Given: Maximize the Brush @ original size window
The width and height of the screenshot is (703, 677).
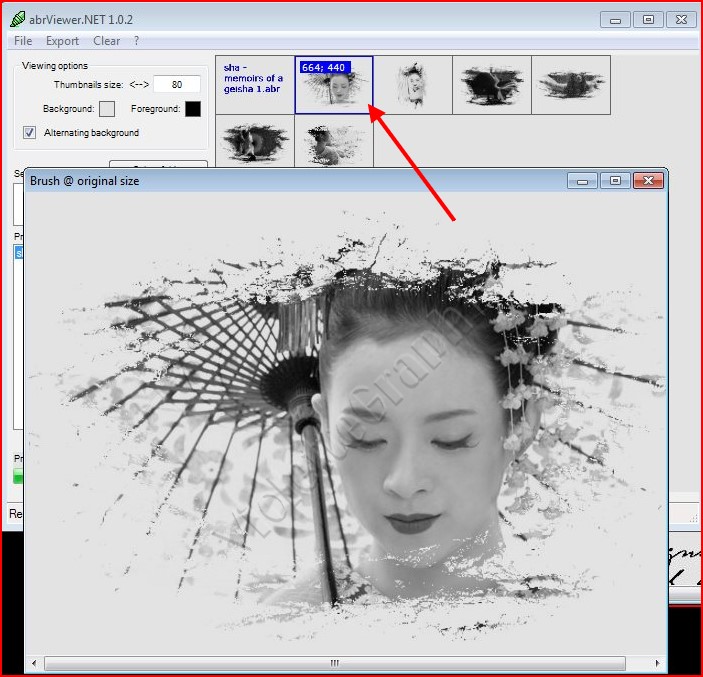Looking at the screenshot, I should (615, 181).
